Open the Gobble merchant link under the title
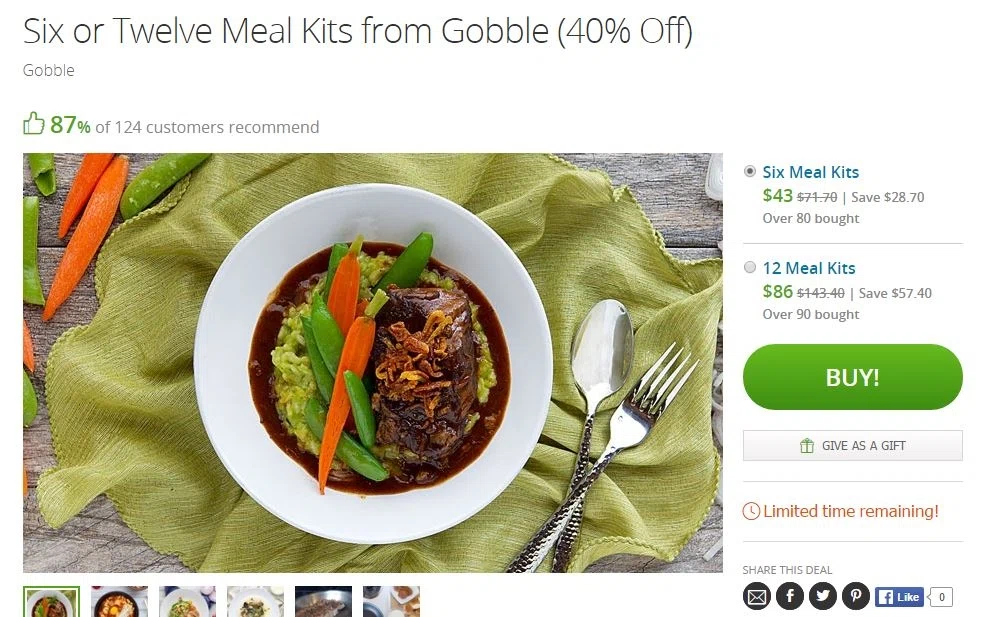This screenshot has width=995, height=617. pyautogui.click(x=49, y=70)
